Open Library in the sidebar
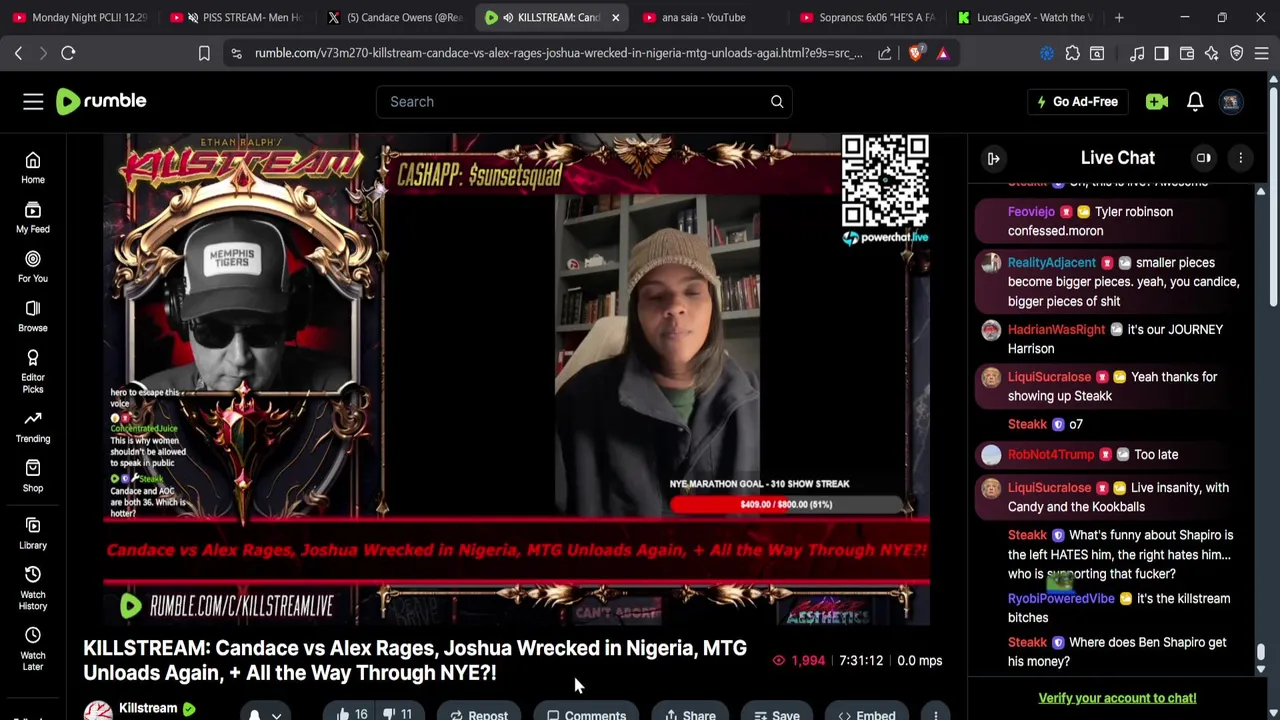 tap(33, 533)
